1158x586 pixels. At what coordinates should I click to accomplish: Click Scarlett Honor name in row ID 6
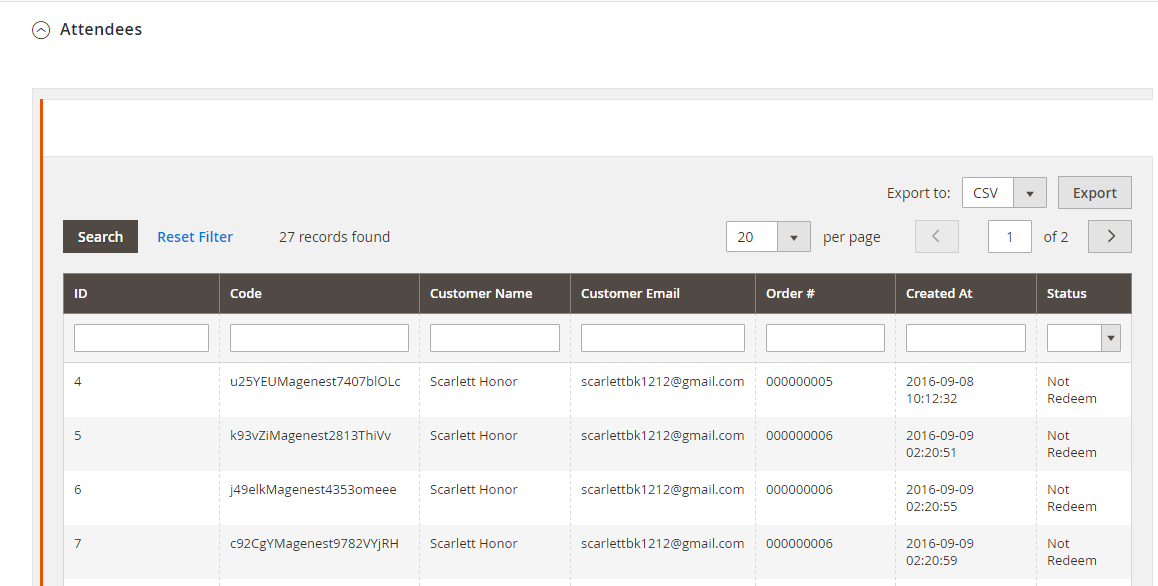pyautogui.click(x=473, y=489)
